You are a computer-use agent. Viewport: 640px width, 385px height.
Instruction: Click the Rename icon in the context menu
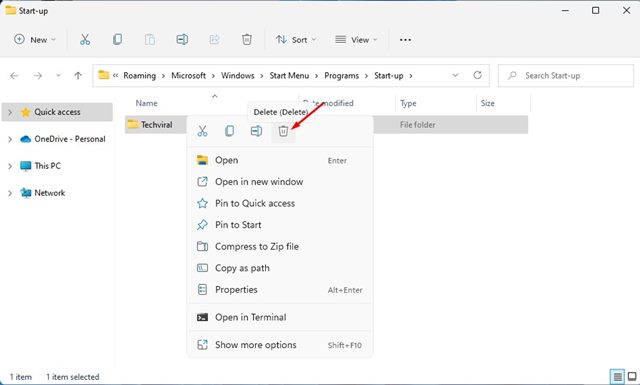256,131
